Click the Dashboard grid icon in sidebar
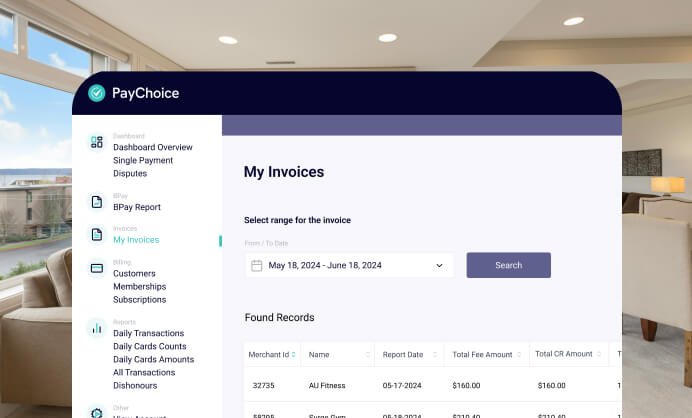 [x=97, y=142]
